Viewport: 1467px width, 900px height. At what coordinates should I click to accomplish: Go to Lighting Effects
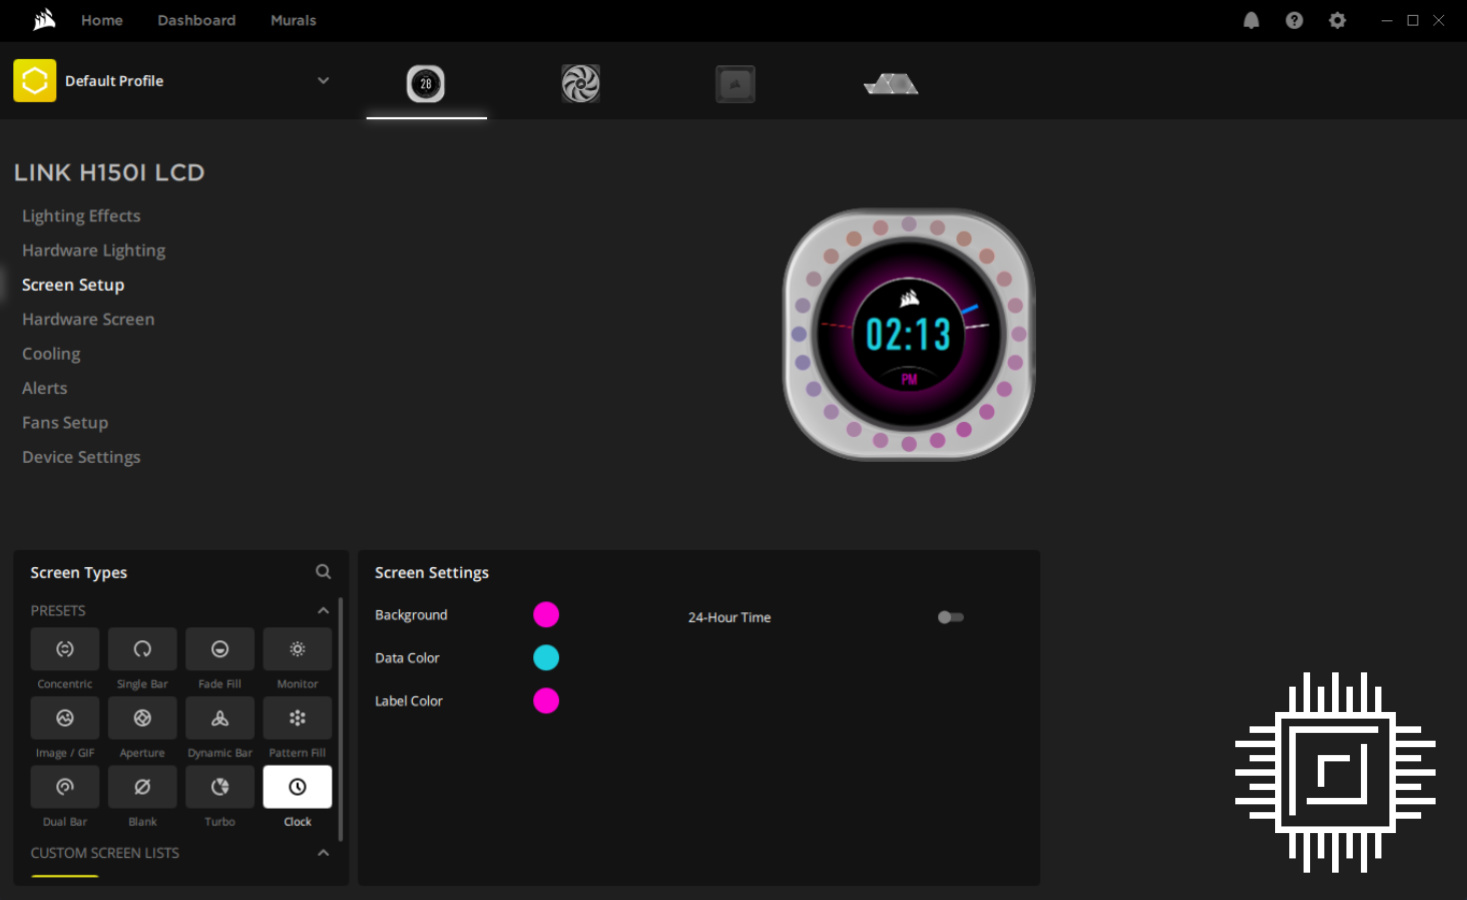tap(81, 216)
